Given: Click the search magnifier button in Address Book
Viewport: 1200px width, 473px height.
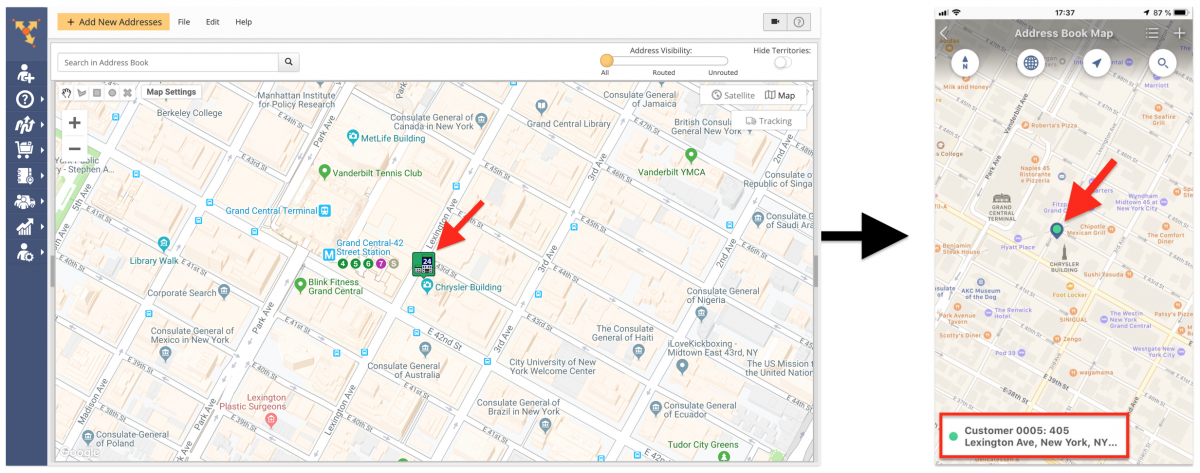Looking at the screenshot, I should coord(288,62).
